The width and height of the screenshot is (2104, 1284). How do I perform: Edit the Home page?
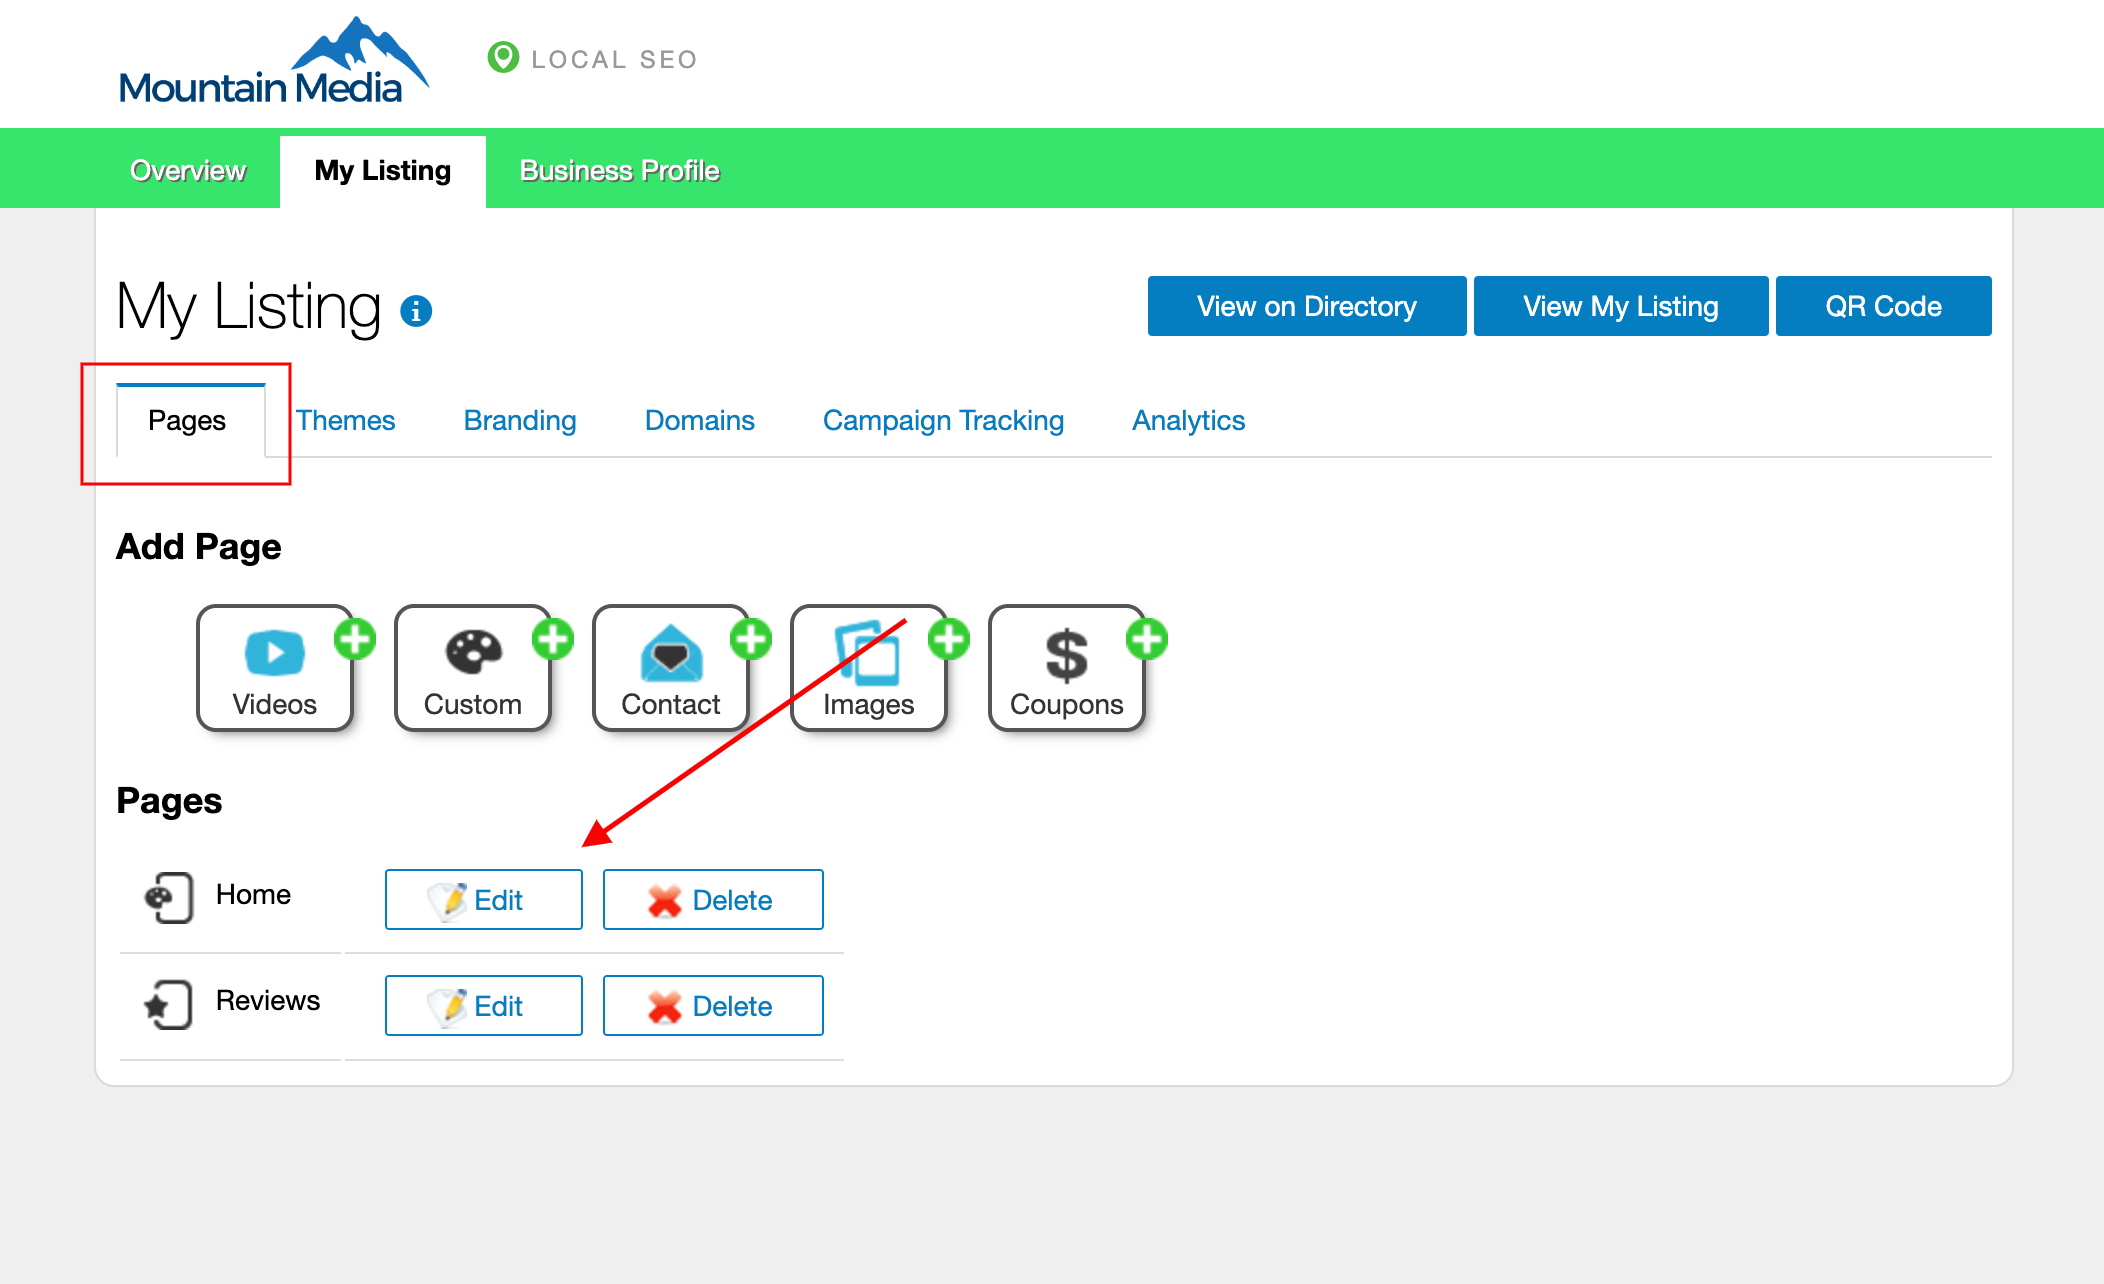[484, 900]
